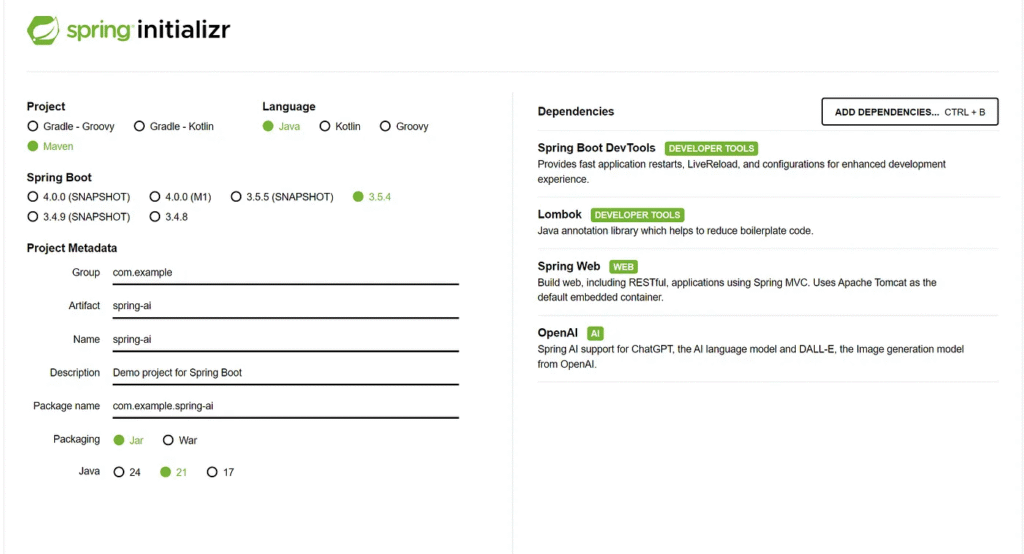The width and height of the screenshot is (1024, 554).
Task: Set Java version to 24
Action: (x=119, y=472)
